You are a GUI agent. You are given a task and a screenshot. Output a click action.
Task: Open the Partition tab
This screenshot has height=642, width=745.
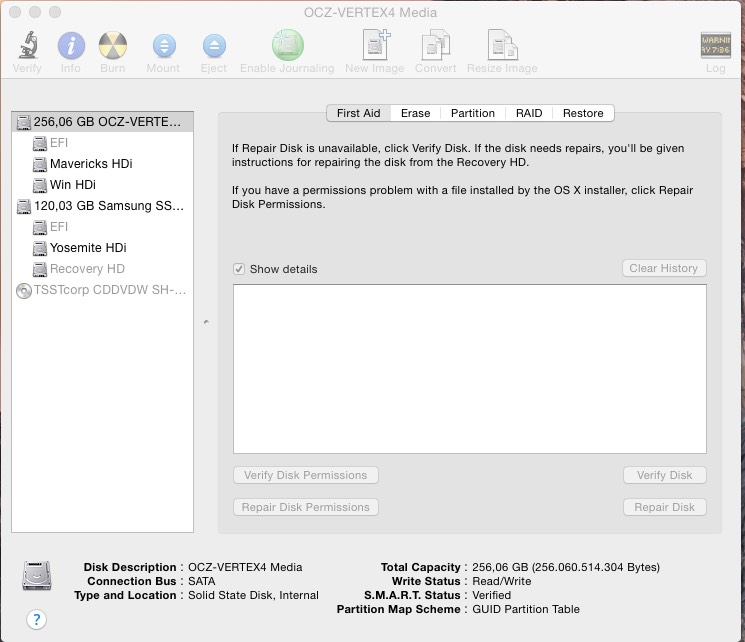(x=473, y=113)
